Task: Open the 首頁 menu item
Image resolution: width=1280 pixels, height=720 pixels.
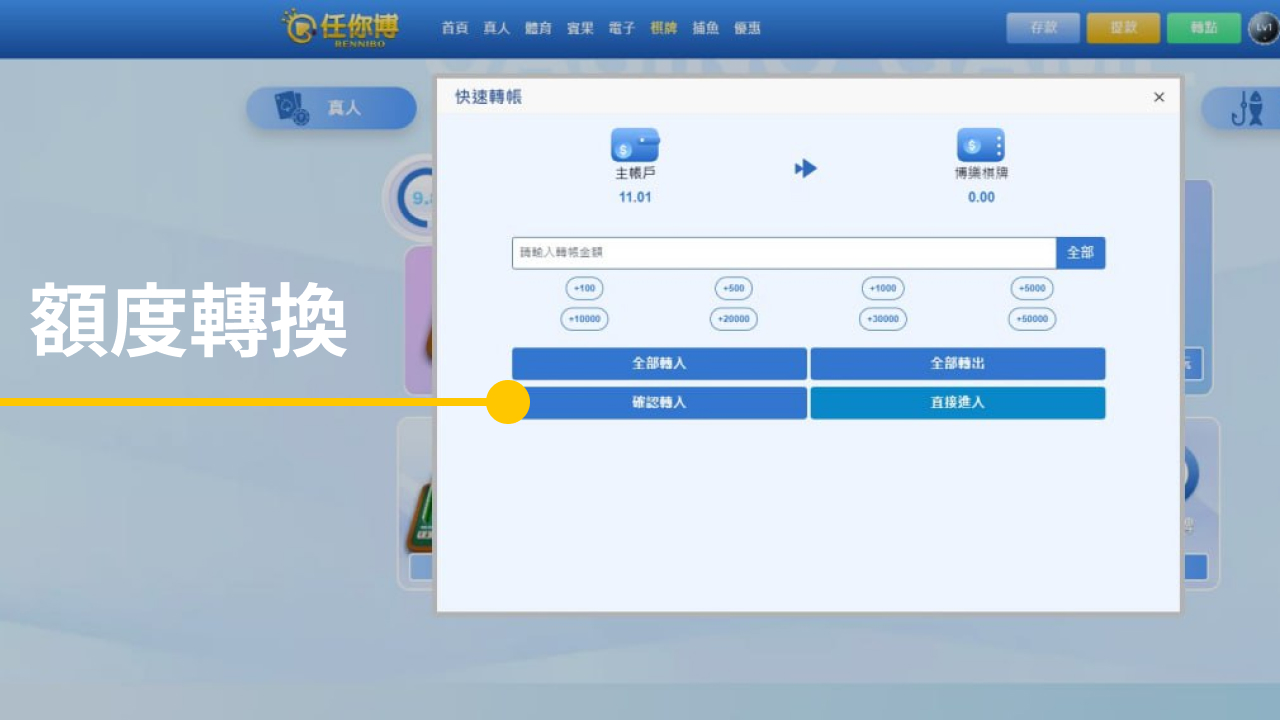Action: pyautogui.click(x=456, y=28)
